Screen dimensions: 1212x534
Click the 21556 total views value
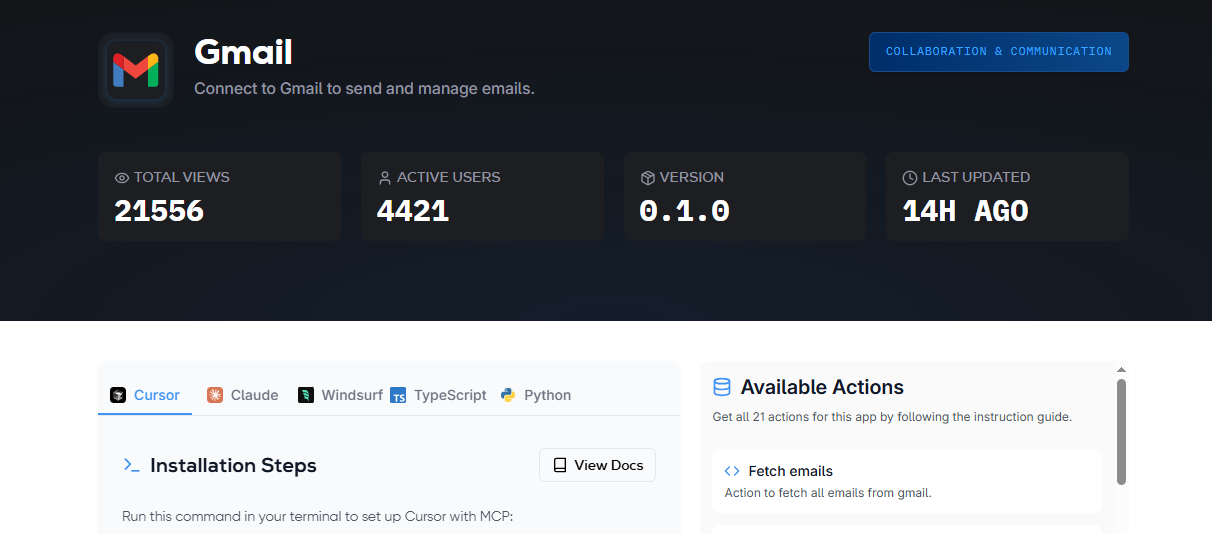click(159, 211)
